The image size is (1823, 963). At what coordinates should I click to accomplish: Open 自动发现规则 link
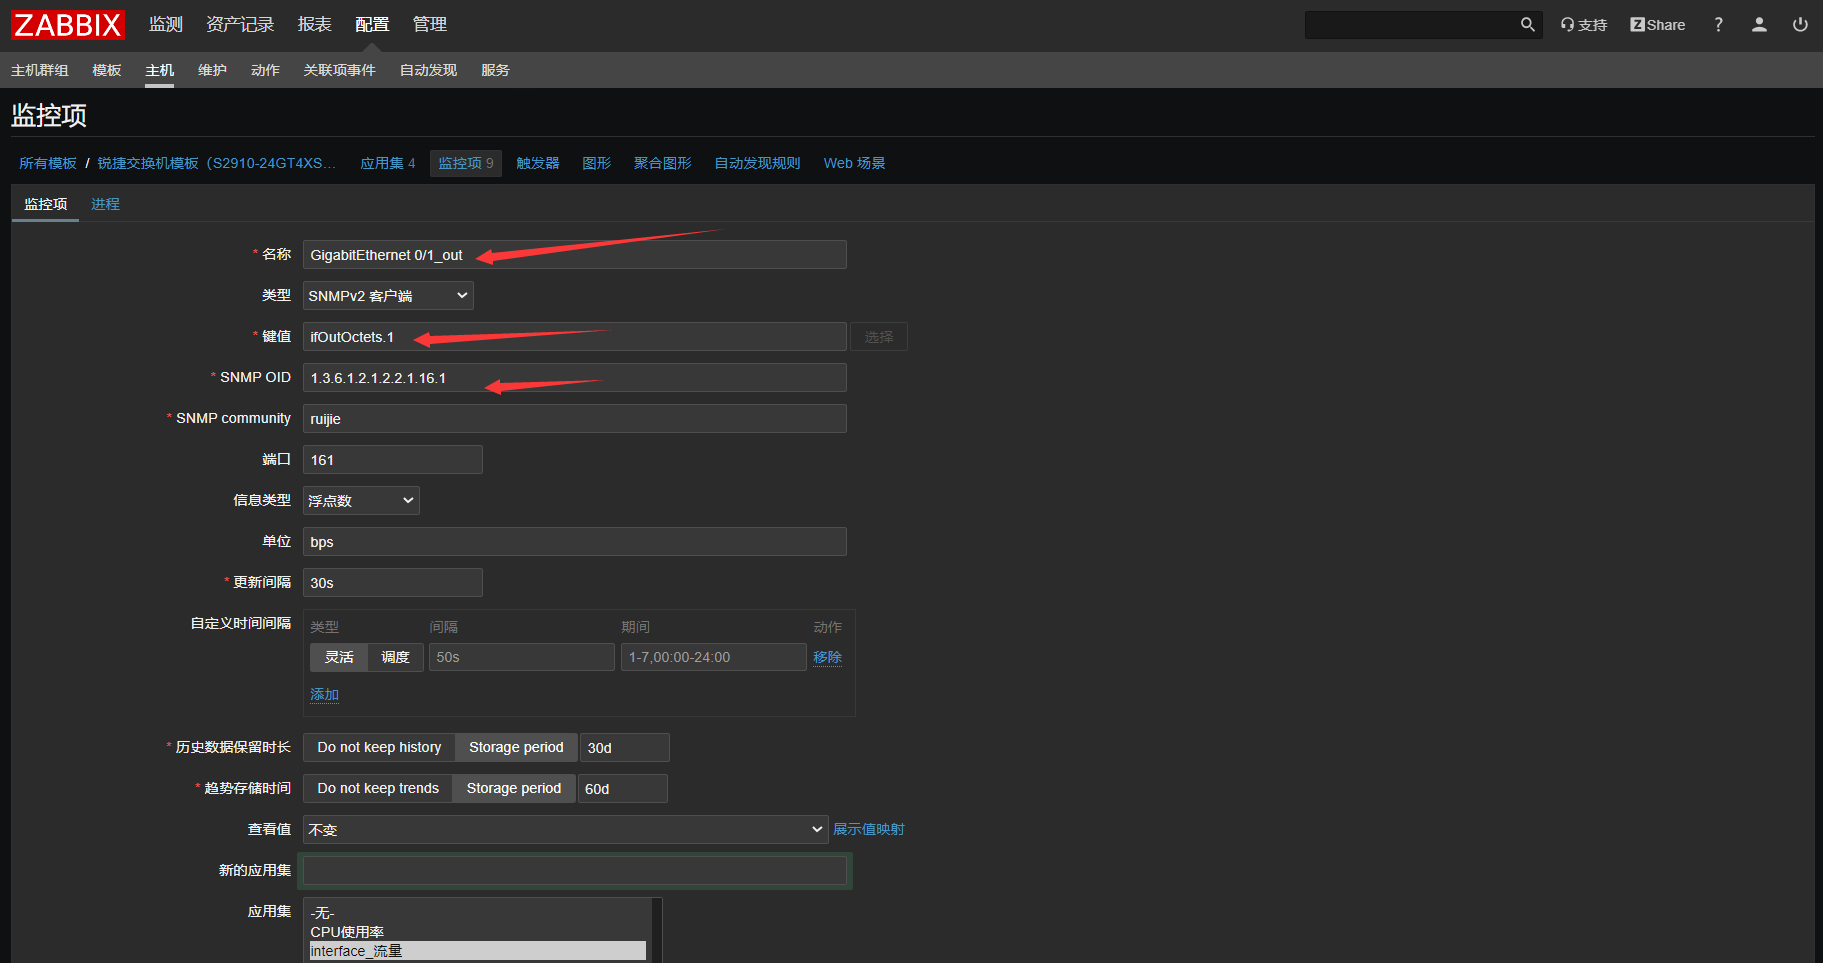(x=758, y=163)
